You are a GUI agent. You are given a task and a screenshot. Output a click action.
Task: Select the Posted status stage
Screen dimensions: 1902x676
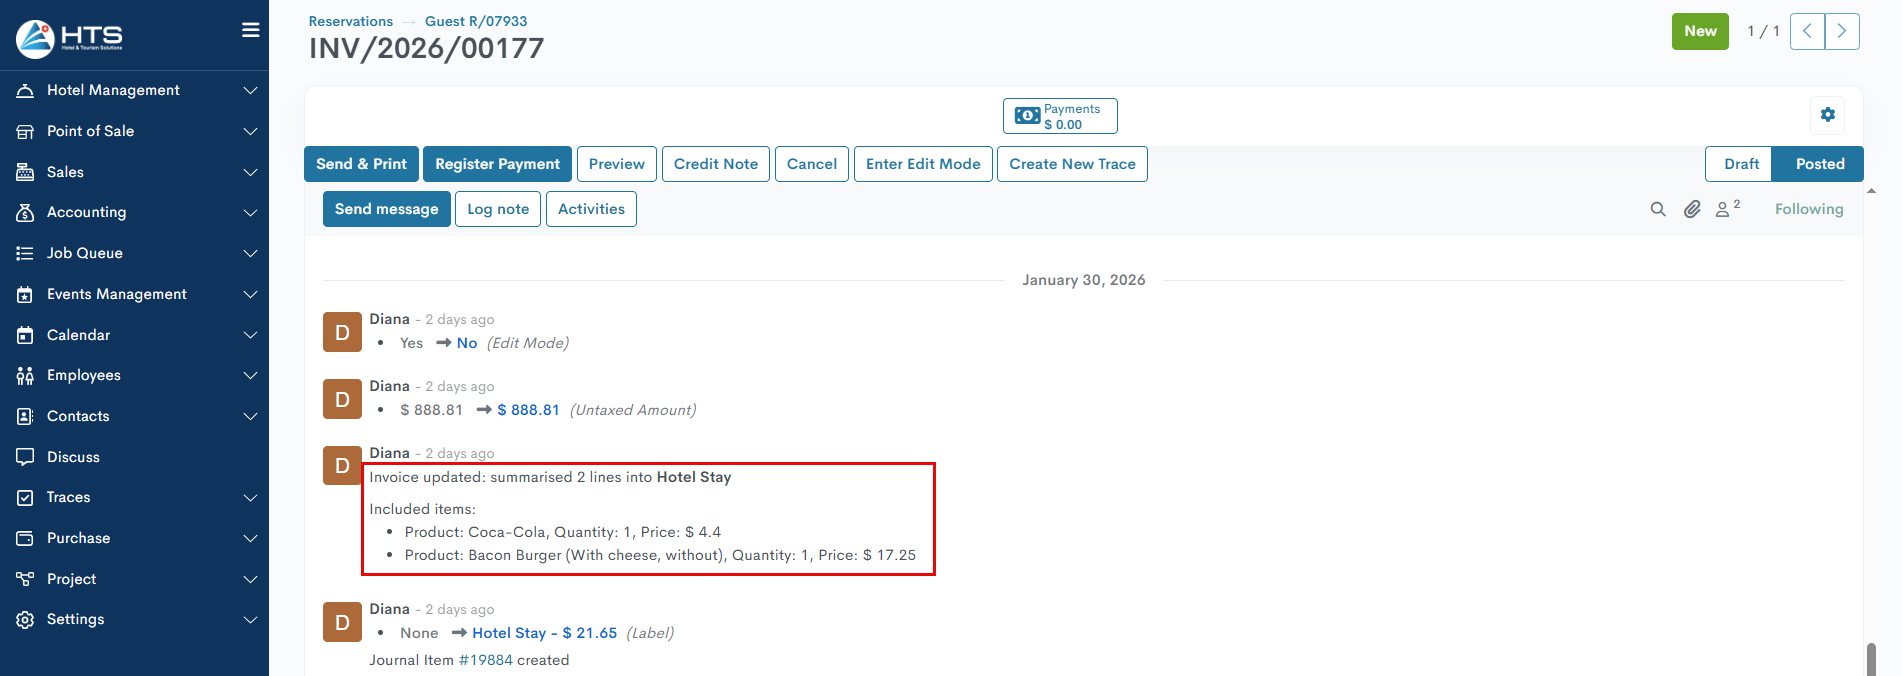pyautogui.click(x=1818, y=164)
